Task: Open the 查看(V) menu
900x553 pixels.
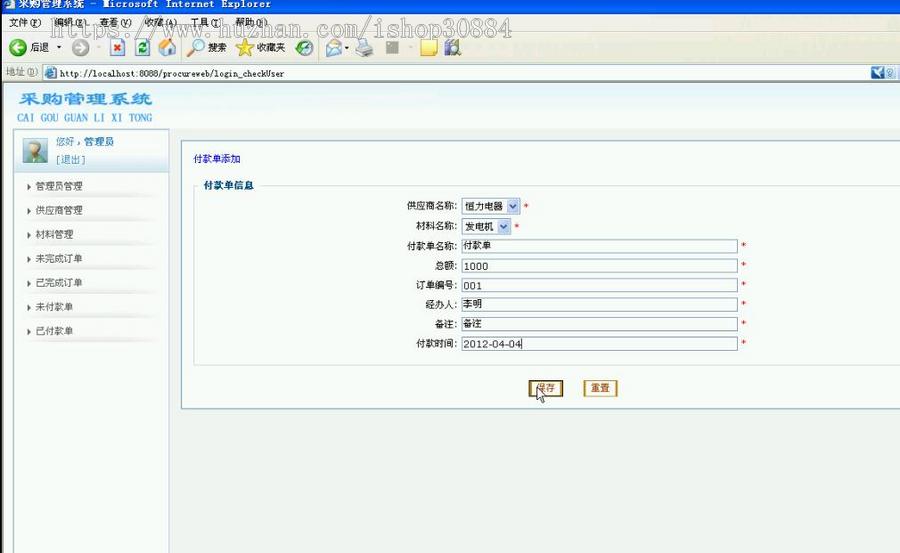Action: click(x=115, y=22)
